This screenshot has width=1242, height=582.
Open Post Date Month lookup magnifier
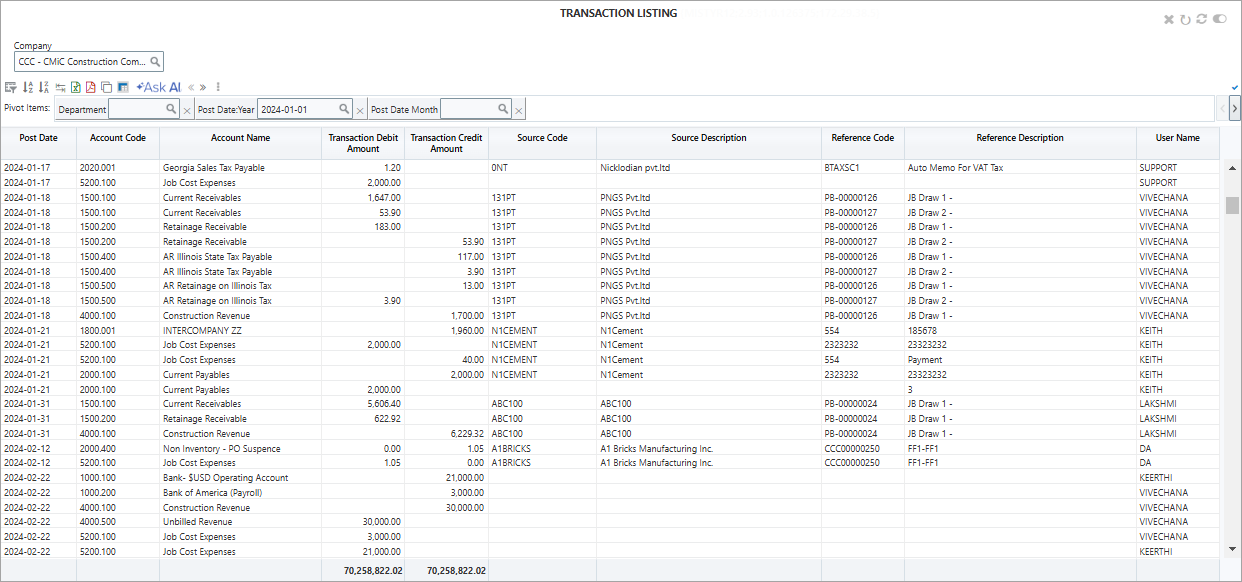pyautogui.click(x=503, y=108)
